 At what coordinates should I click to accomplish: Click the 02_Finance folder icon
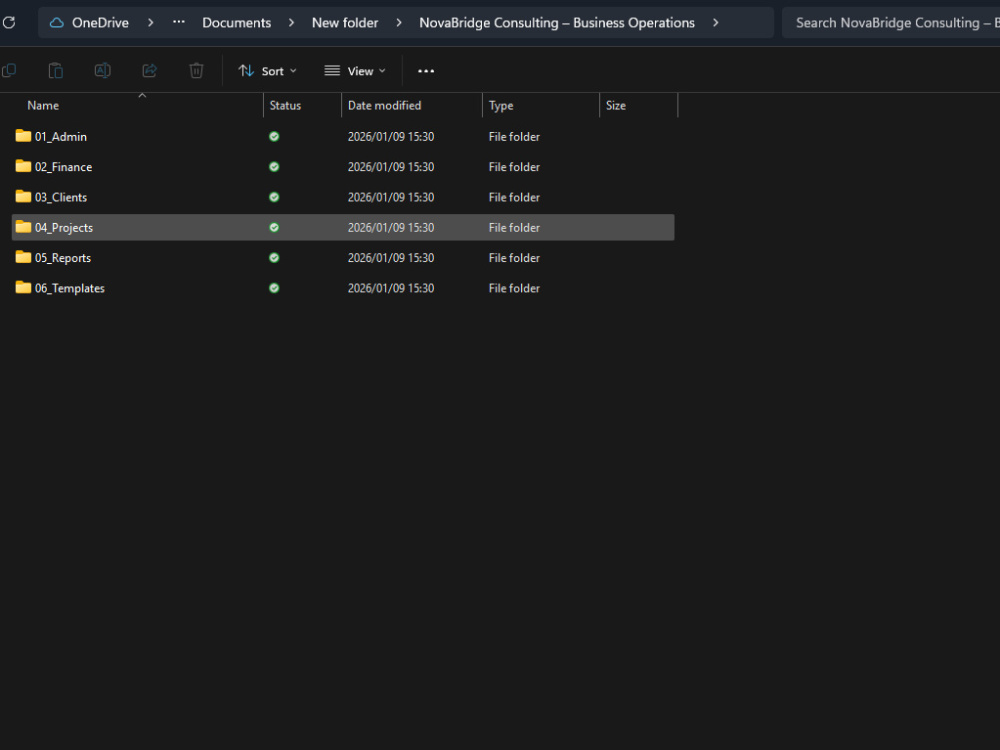(x=24, y=166)
